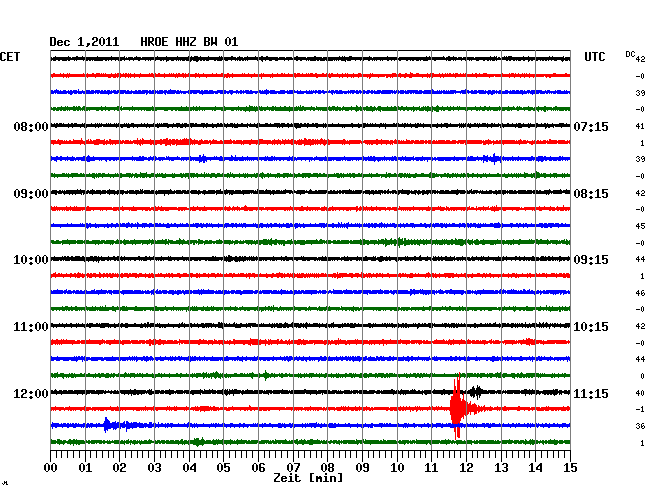Select the "08:00" CET time label
This screenshot has width=650, height=494.
pos(31,126)
